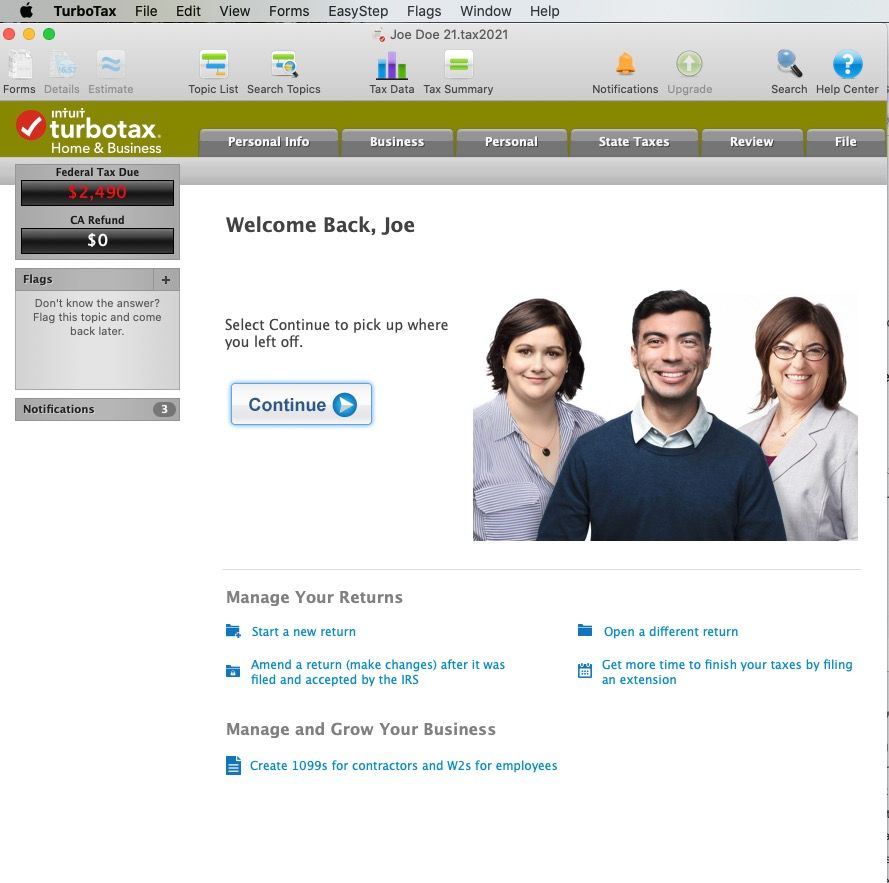Click the 1099 document icon
This screenshot has width=889, height=883.
(x=233, y=765)
